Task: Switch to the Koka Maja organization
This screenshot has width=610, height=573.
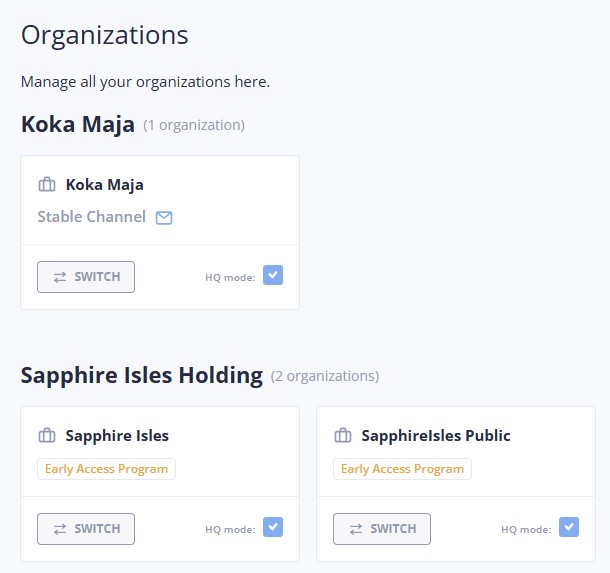Action: [x=86, y=277]
